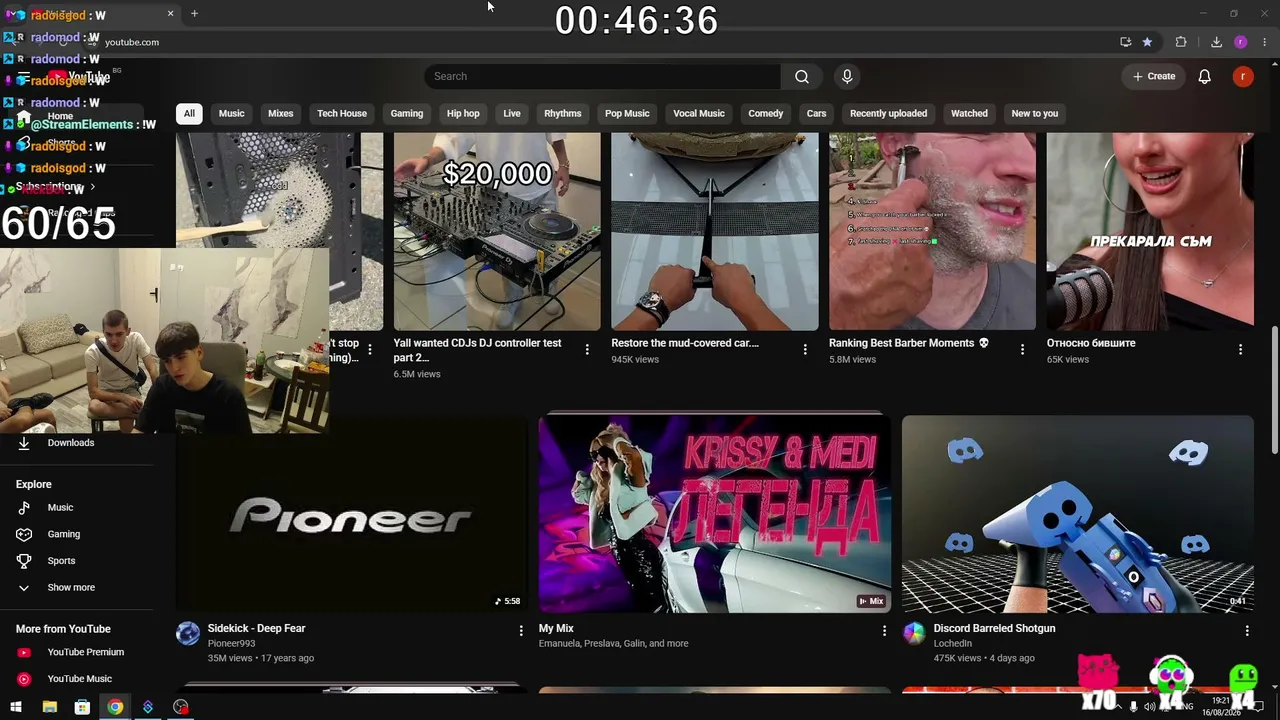Bookmark this page with the star icon
Screen dimensions: 1280x720
pyautogui.click(x=1147, y=42)
